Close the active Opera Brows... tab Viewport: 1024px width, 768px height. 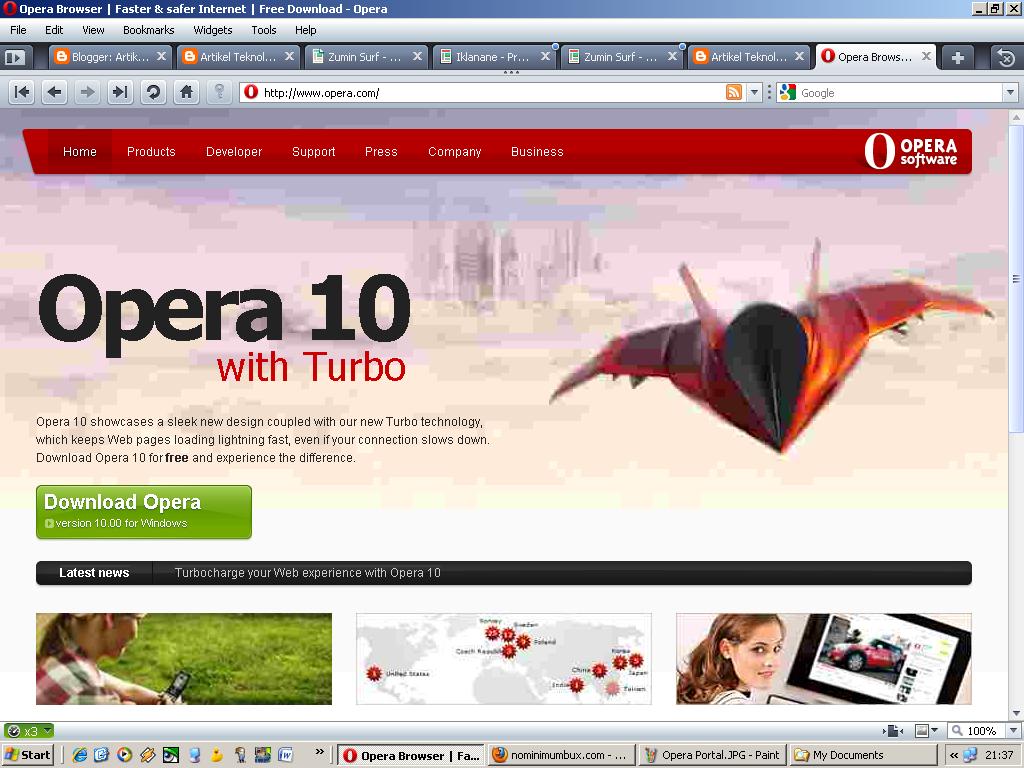click(x=926, y=57)
